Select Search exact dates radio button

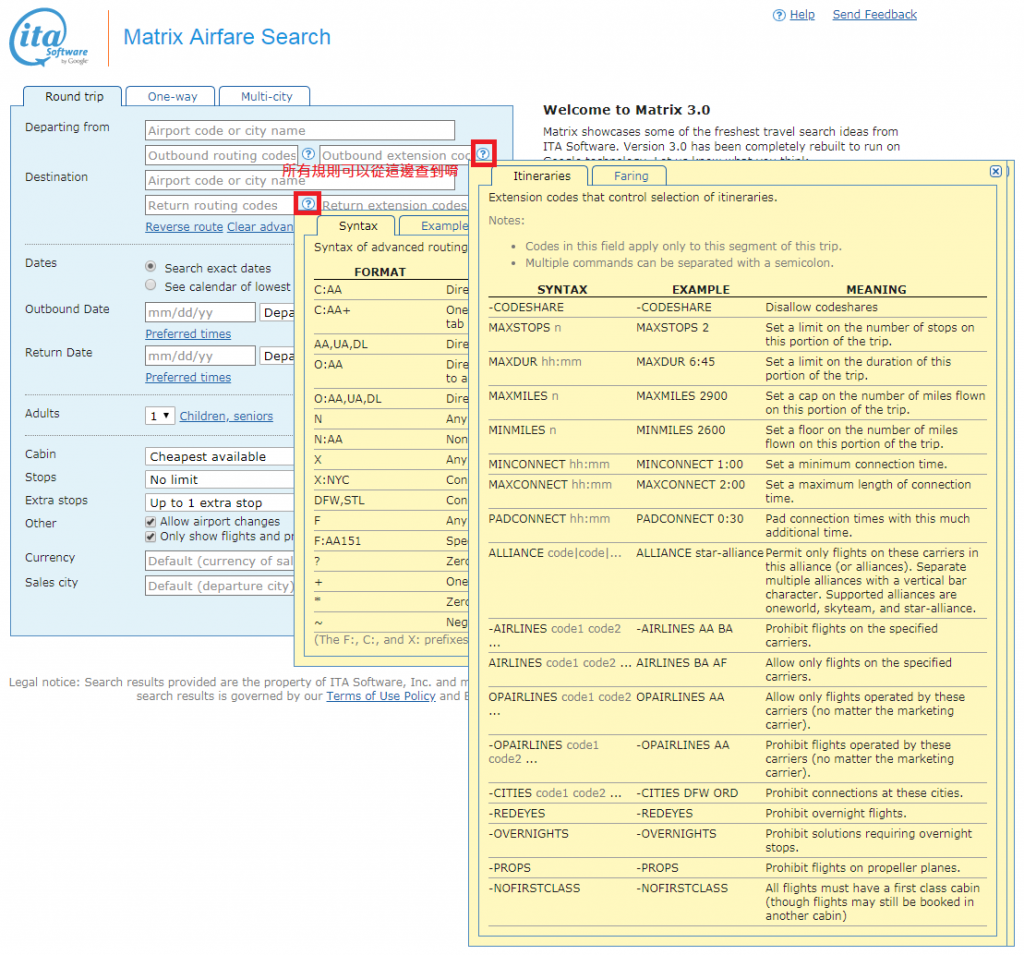(151, 267)
